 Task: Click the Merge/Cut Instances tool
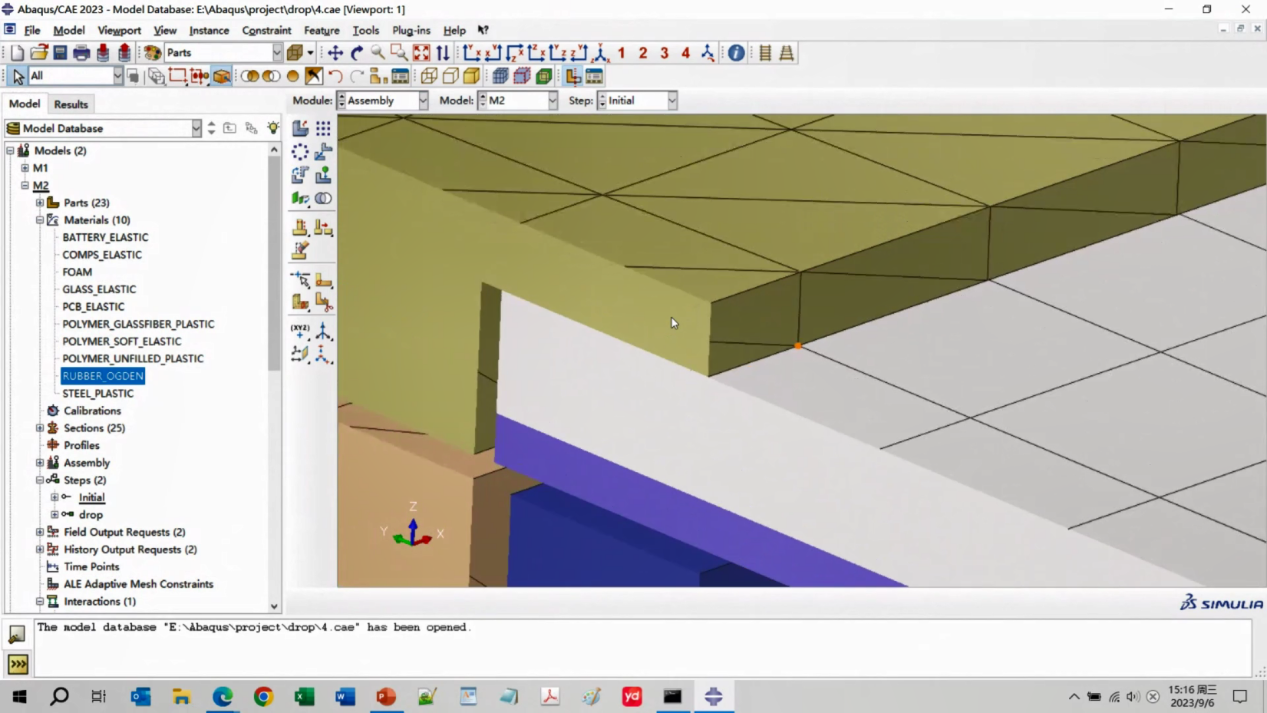(323, 198)
